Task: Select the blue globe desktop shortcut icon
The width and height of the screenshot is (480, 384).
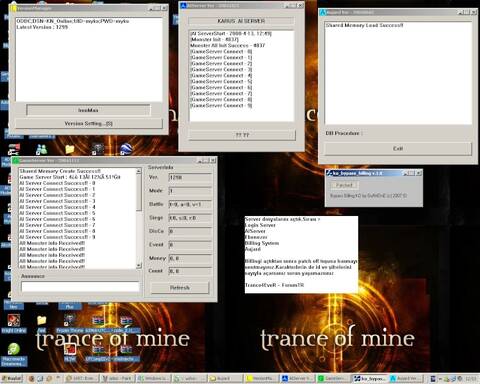Action: 126,149
